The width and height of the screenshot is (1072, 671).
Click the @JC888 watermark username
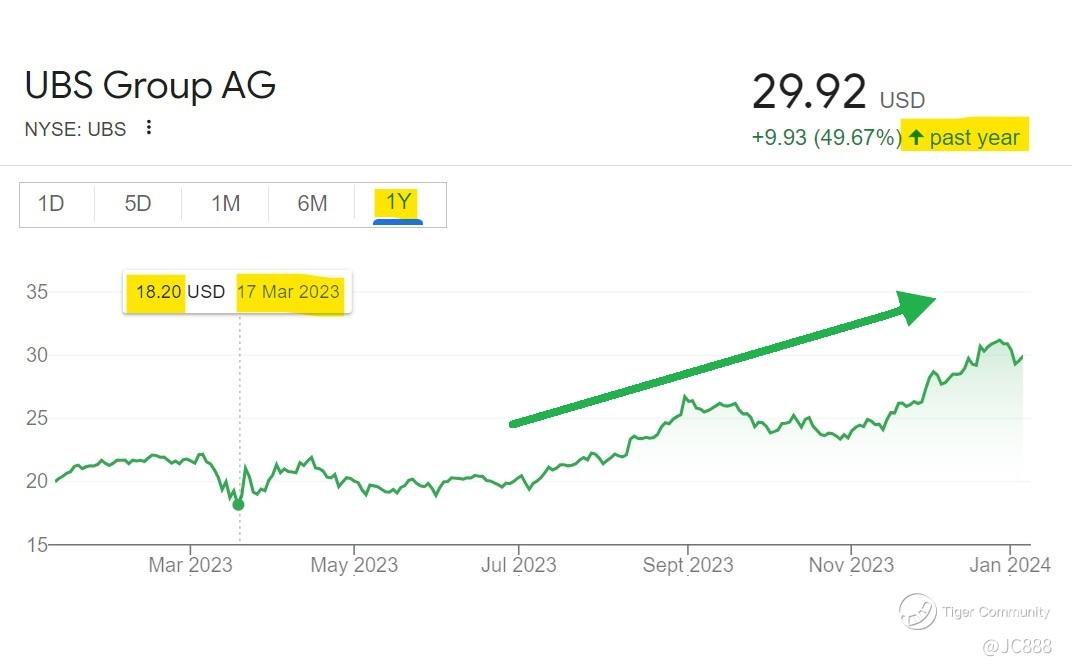pyautogui.click(x=1014, y=647)
